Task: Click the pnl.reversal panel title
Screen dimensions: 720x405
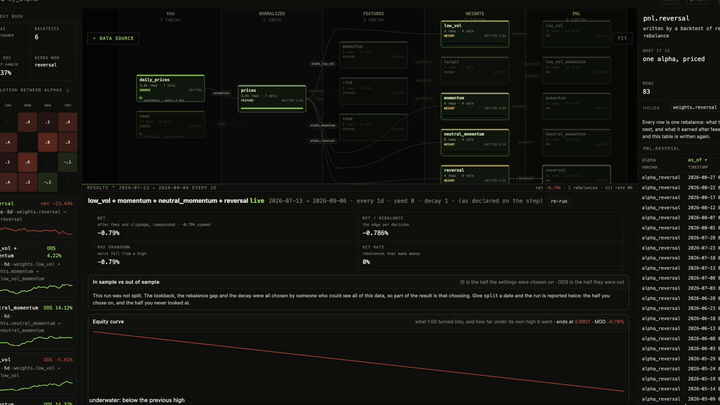Action: 666,19
